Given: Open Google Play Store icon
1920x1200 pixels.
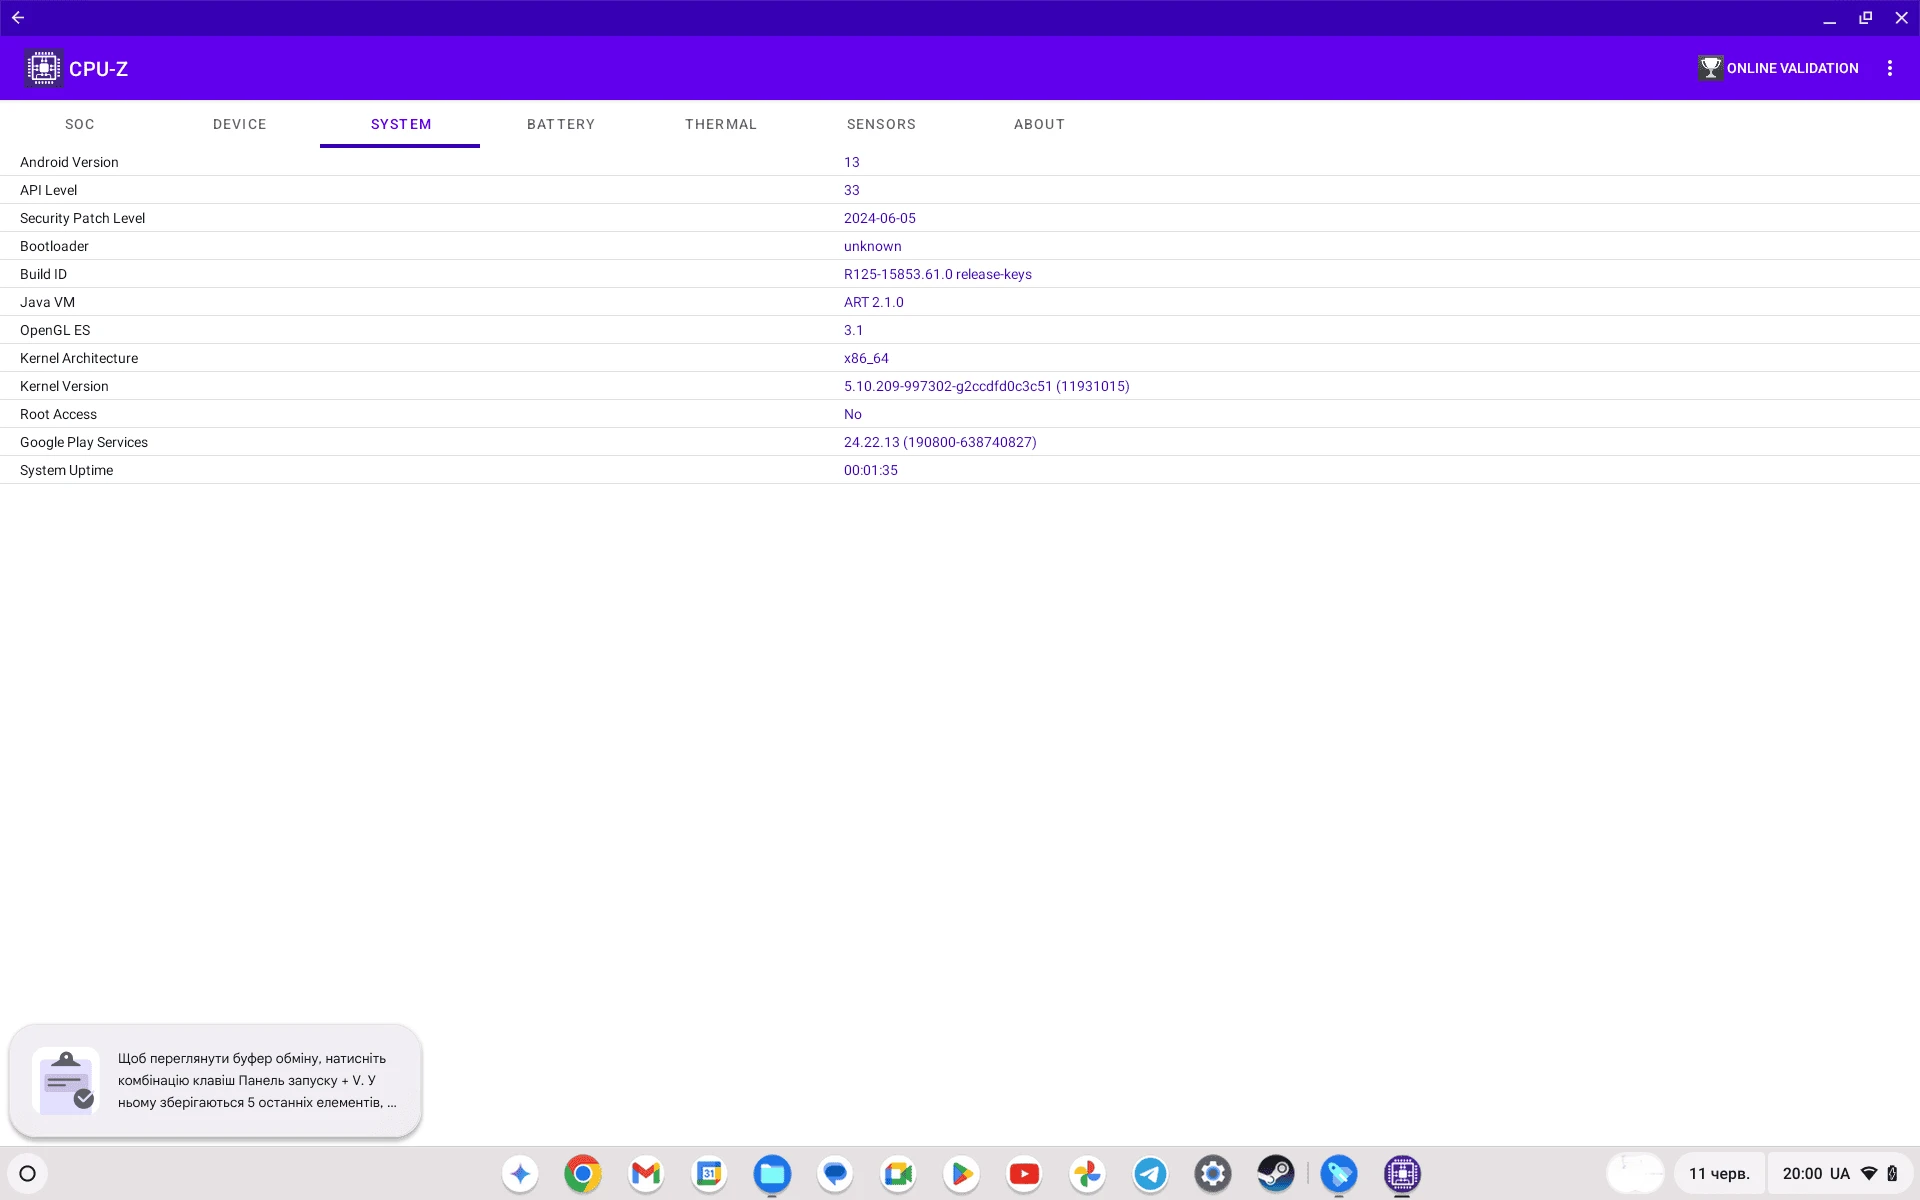Looking at the screenshot, I should coord(961,1174).
